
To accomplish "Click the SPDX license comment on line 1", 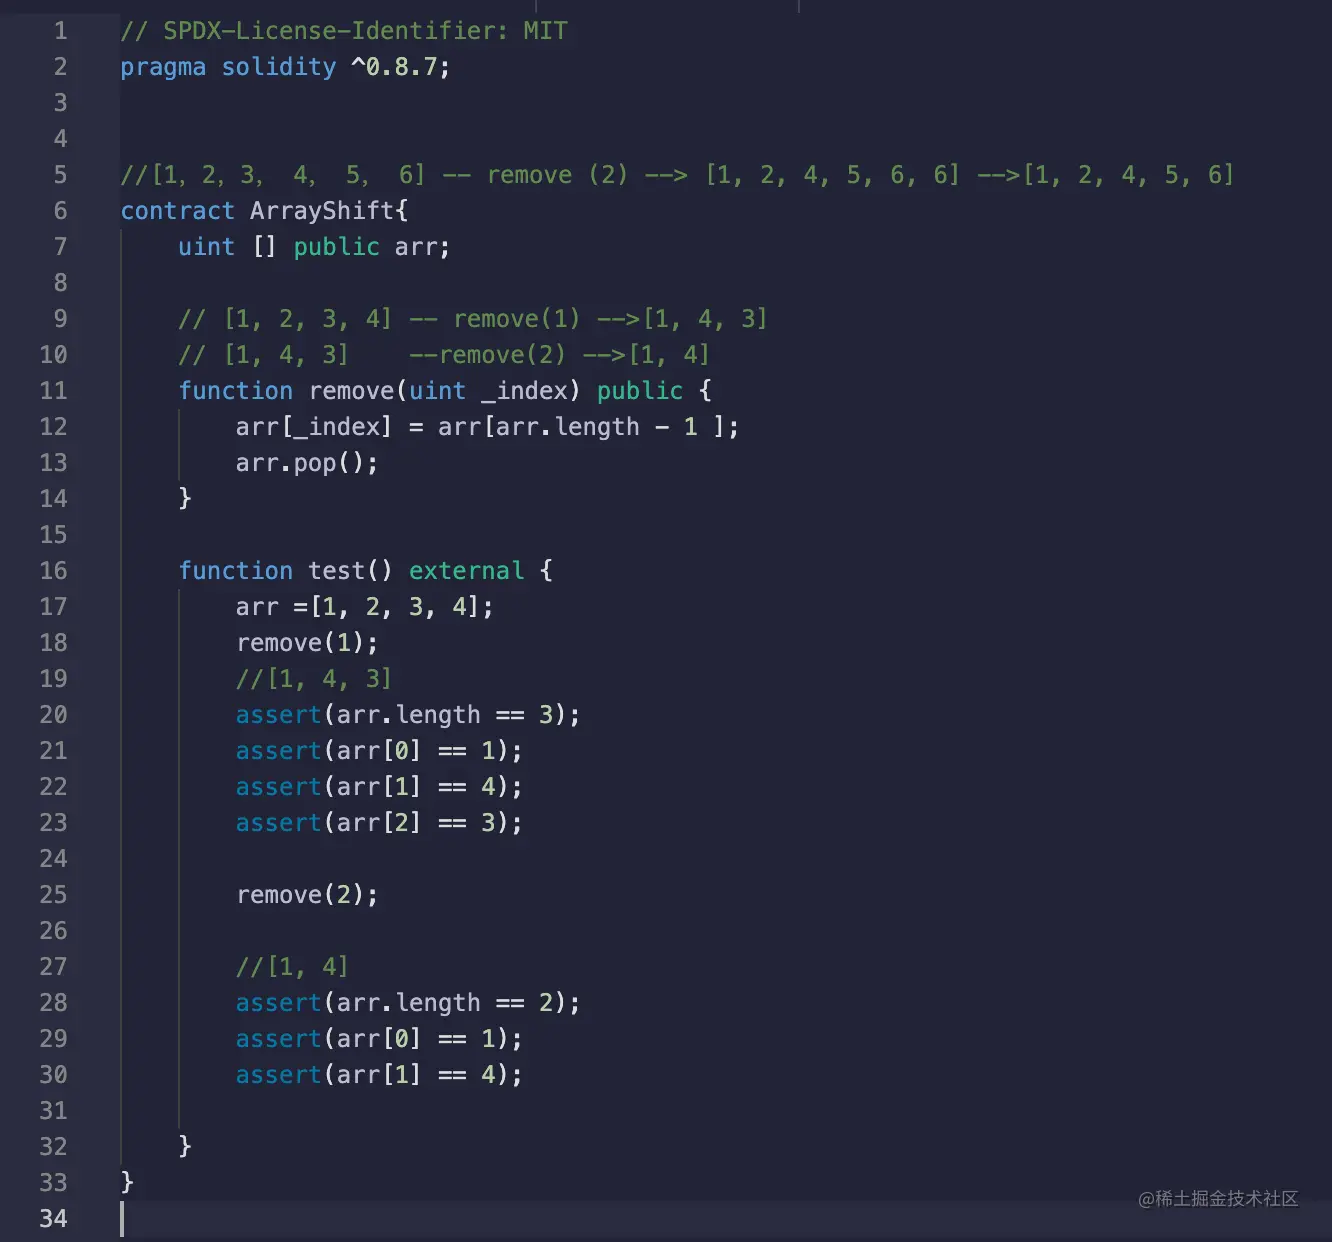I will pyautogui.click(x=344, y=31).
